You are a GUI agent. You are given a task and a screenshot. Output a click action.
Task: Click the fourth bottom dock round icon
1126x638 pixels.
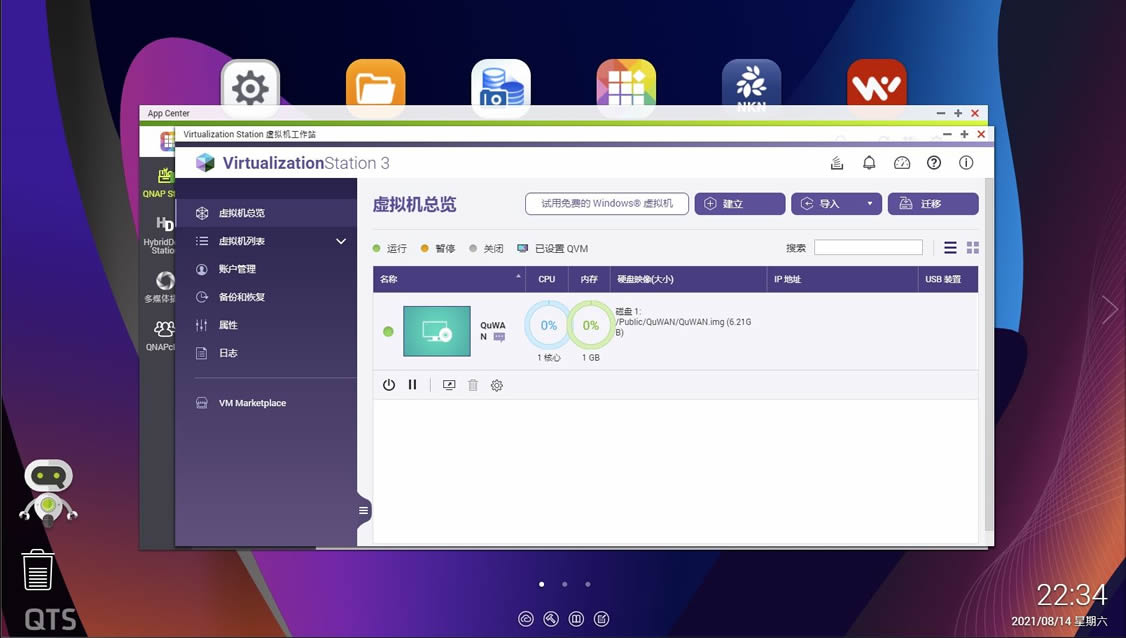pyautogui.click(x=602, y=619)
